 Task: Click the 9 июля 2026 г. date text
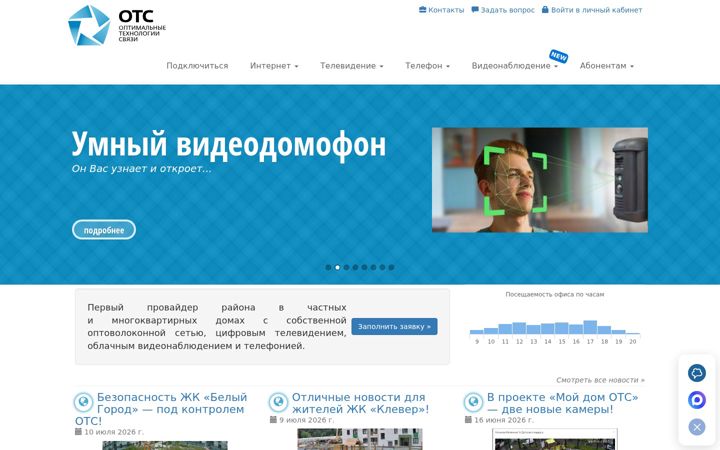click(307, 420)
